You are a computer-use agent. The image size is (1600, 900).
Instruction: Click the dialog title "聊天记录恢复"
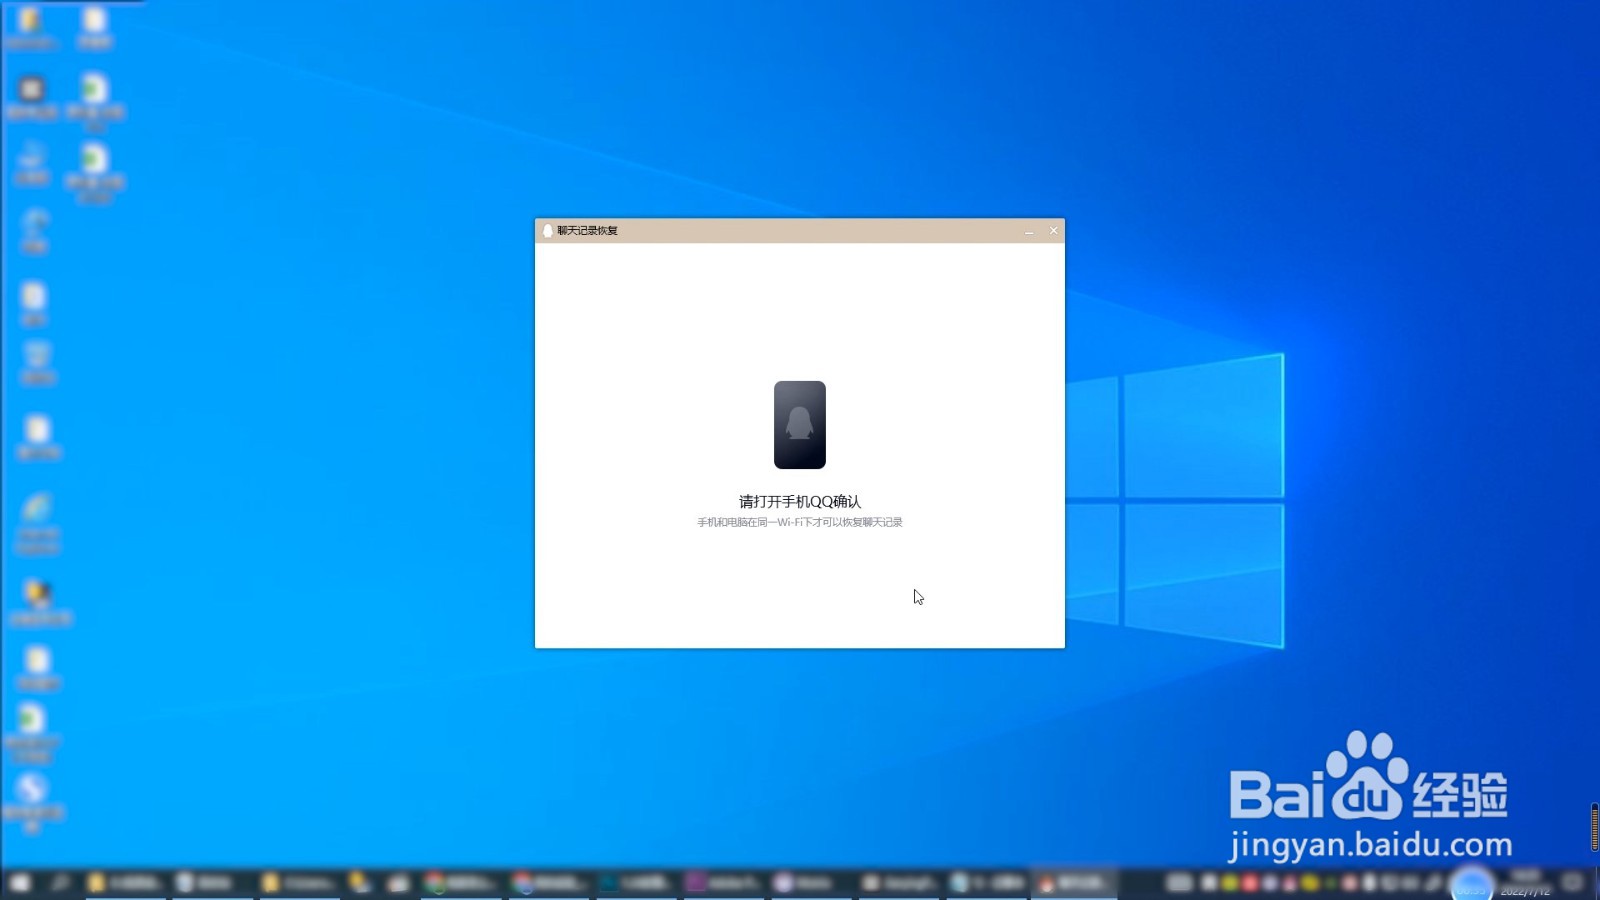[588, 231]
